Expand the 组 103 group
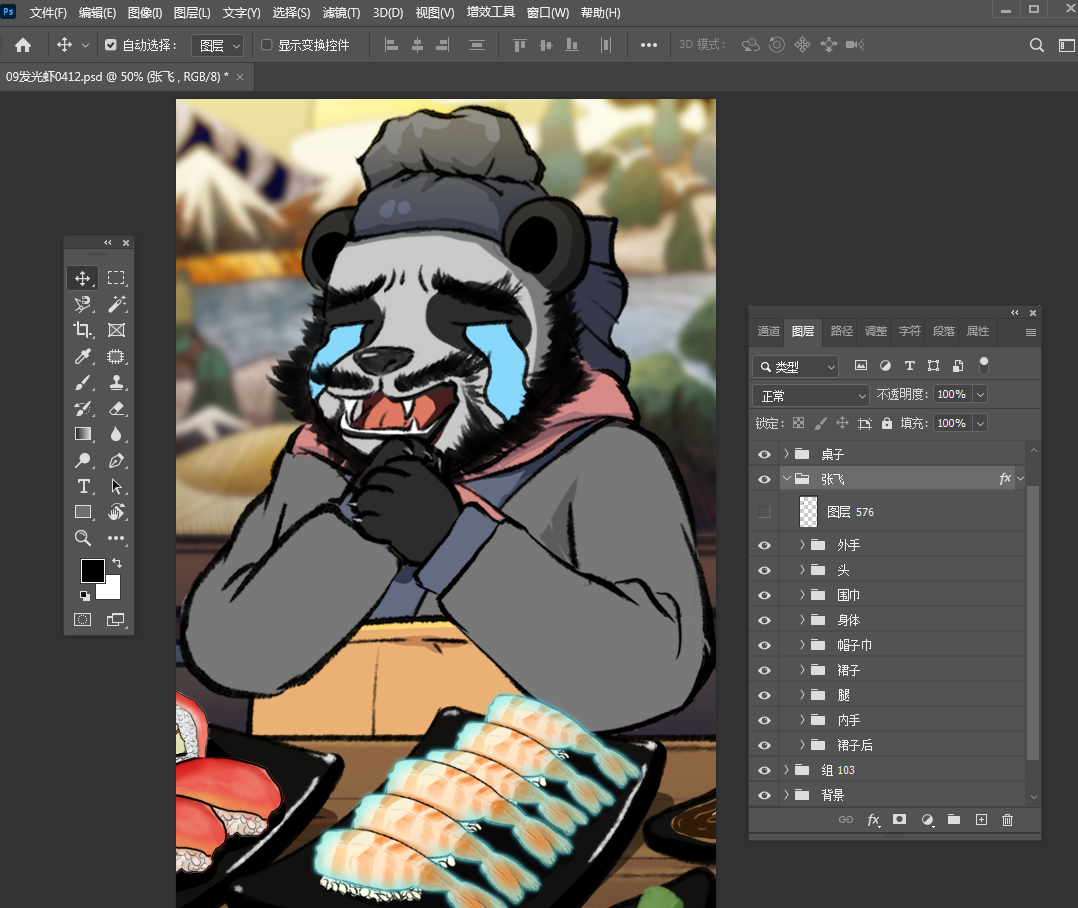This screenshot has width=1078, height=908. (x=786, y=769)
